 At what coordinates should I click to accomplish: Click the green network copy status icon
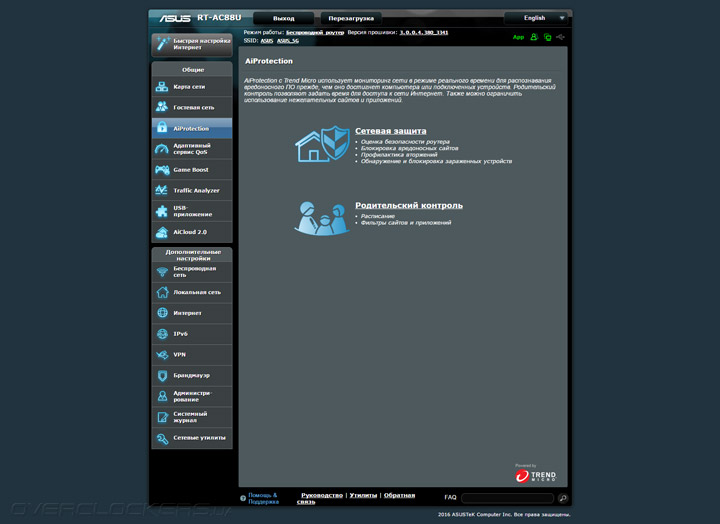pyautogui.click(x=547, y=37)
